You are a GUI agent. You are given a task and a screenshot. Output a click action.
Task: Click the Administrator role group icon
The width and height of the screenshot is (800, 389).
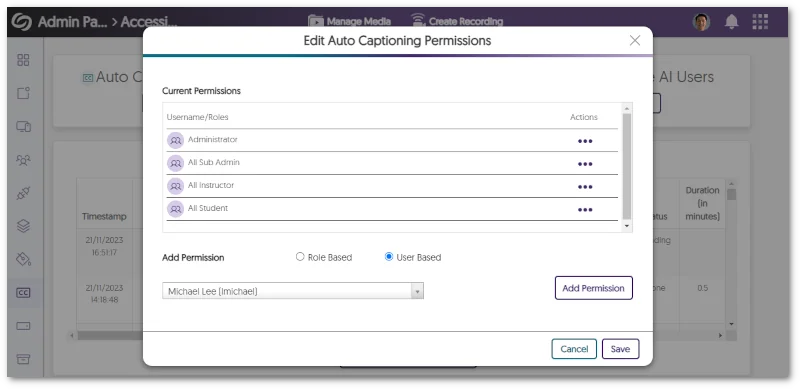point(175,140)
